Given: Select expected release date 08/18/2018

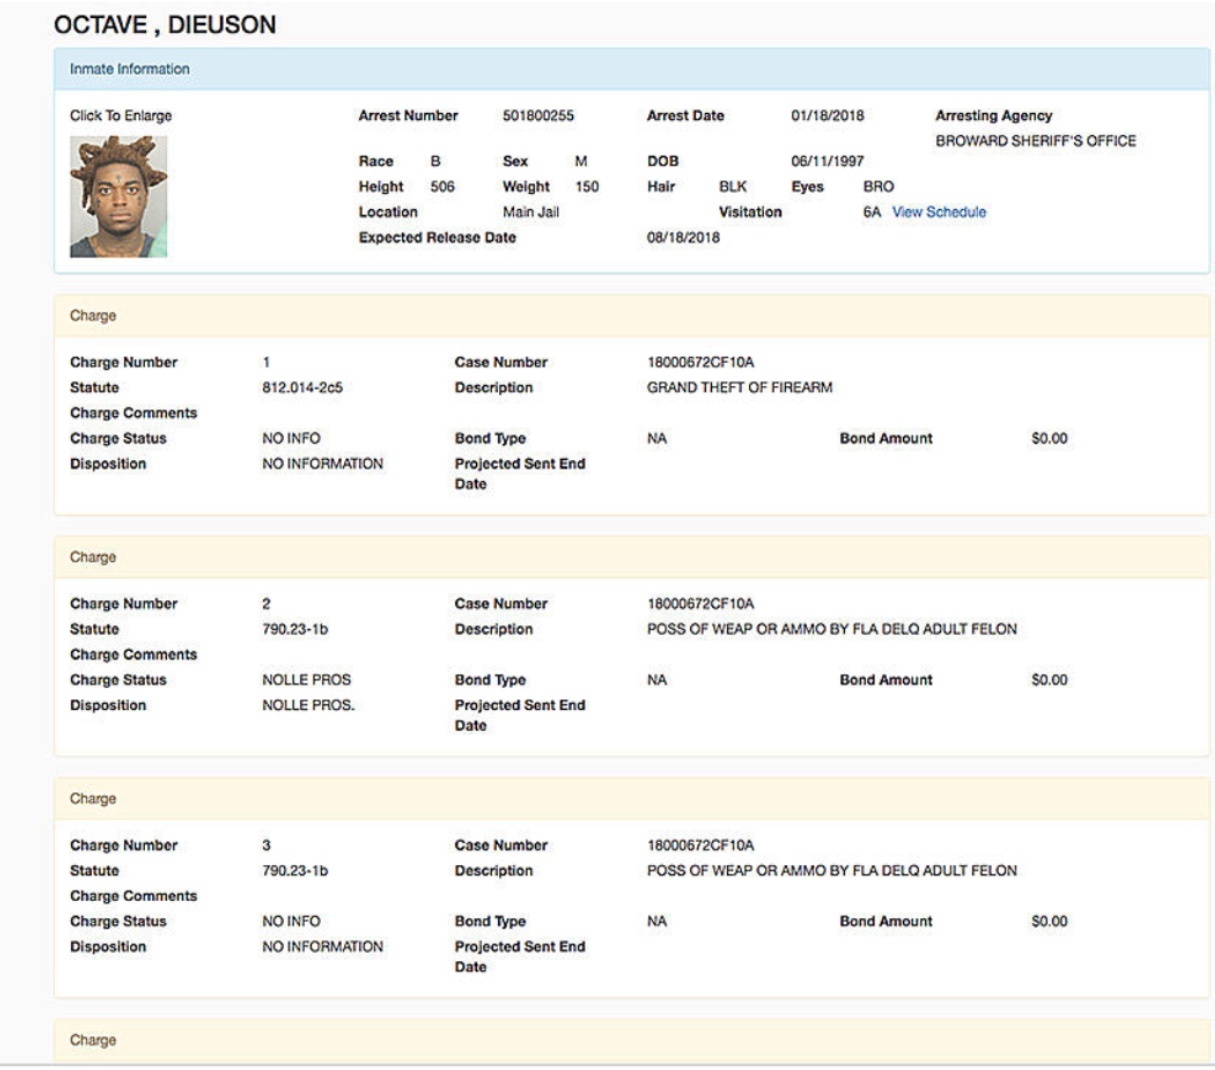Looking at the screenshot, I should point(683,238).
